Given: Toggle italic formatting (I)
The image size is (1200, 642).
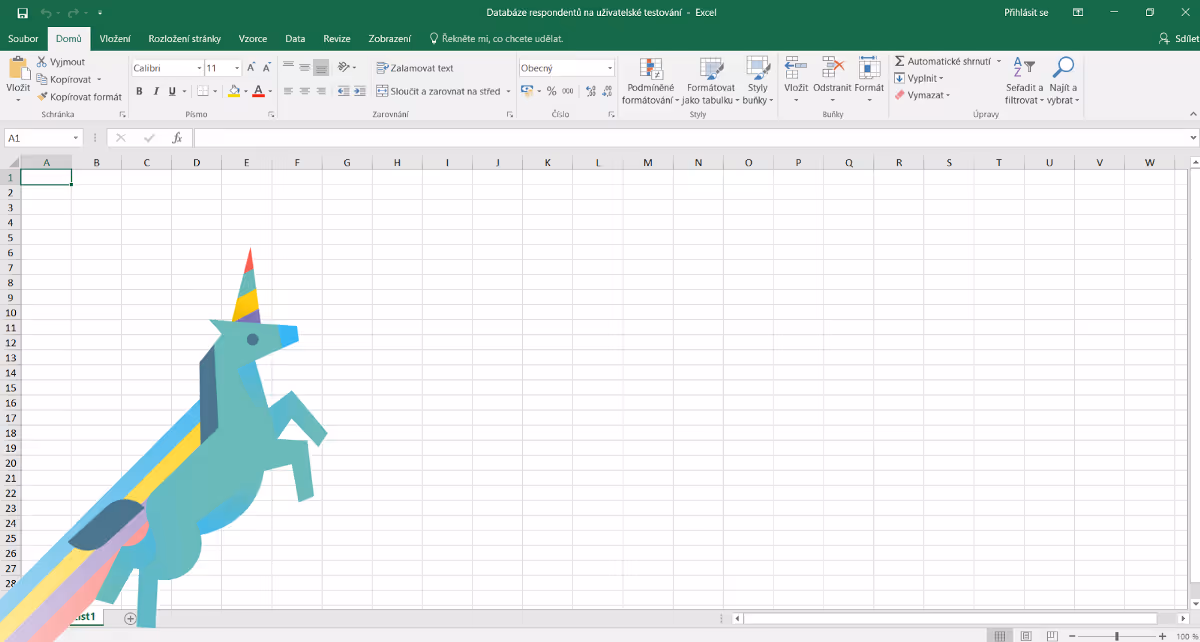Looking at the screenshot, I should (x=155, y=91).
